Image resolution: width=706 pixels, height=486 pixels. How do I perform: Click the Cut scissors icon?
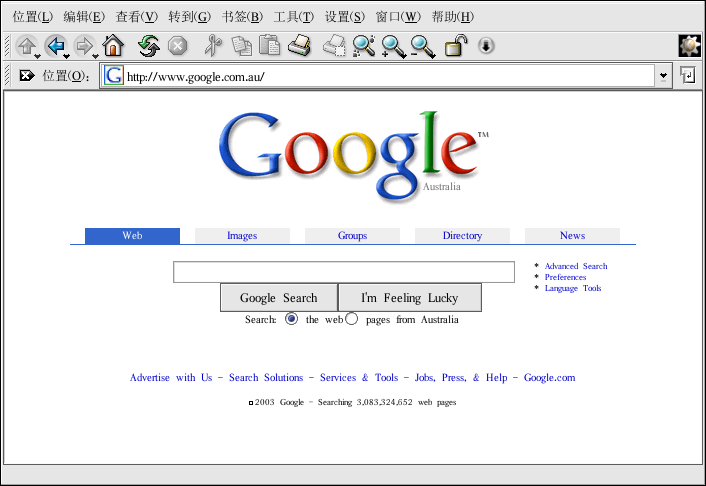pos(213,45)
